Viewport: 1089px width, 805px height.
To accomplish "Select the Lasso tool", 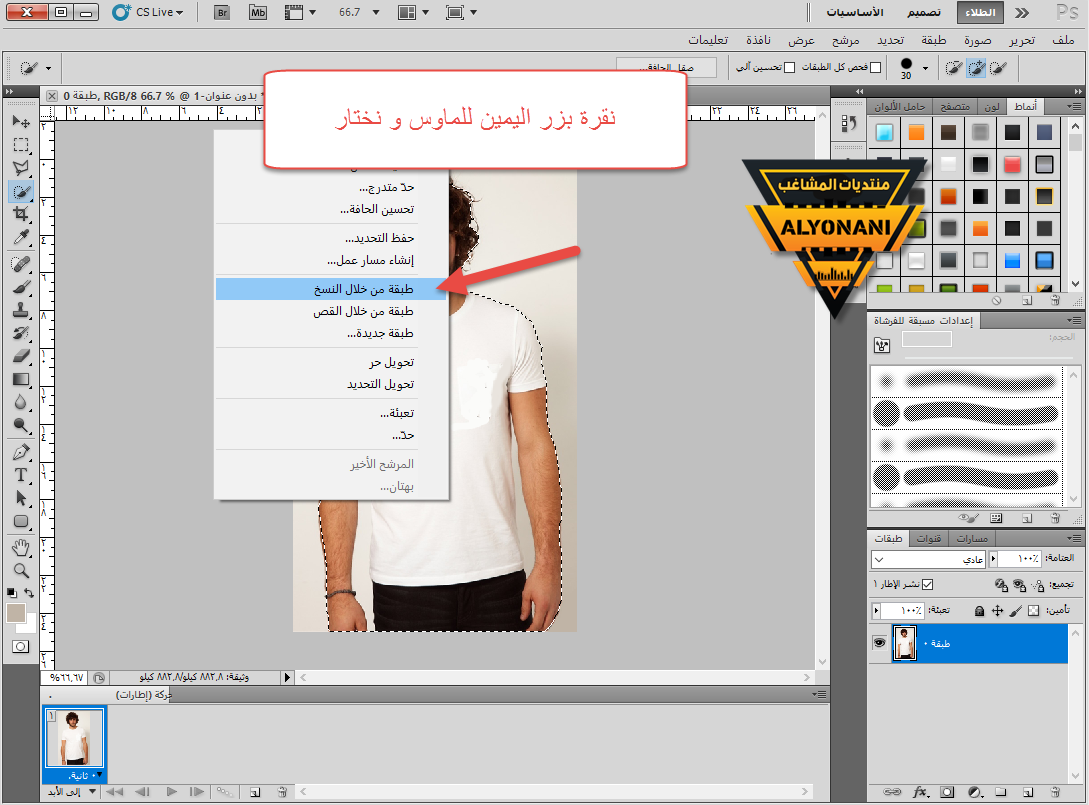I will point(21,167).
